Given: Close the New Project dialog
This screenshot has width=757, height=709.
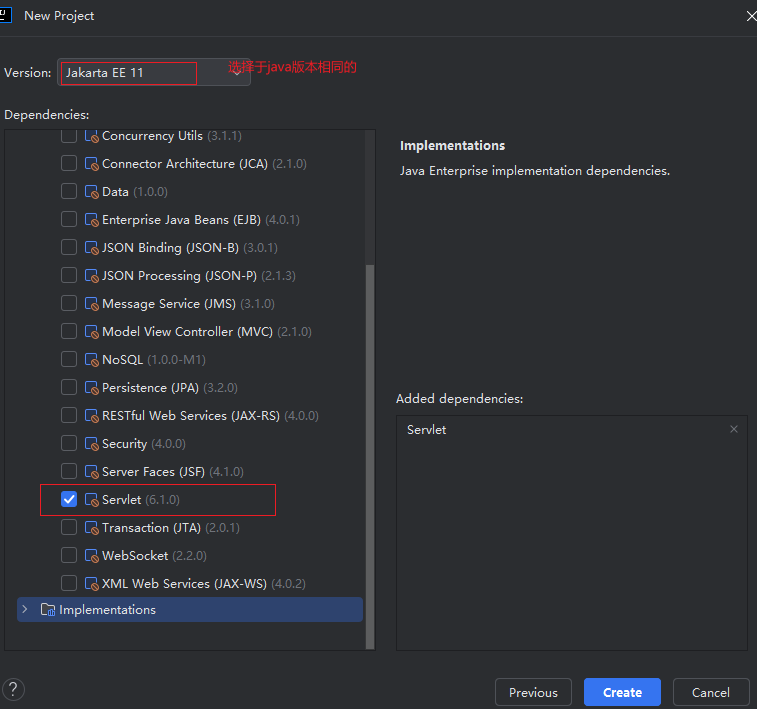Looking at the screenshot, I should tap(751, 16).
